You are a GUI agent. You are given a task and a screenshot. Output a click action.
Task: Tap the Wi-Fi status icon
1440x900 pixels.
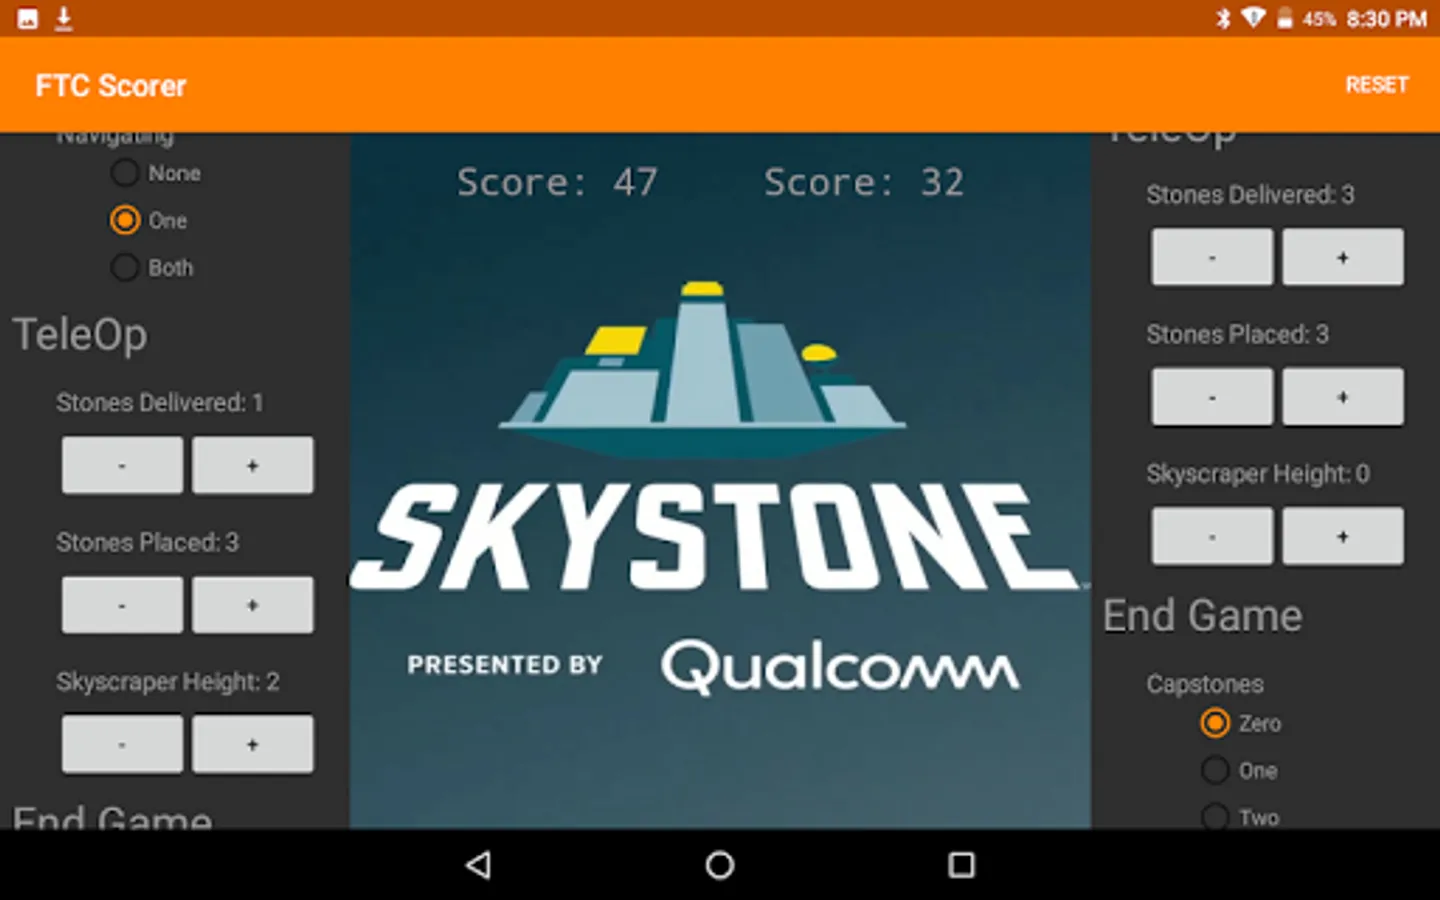[x=1253, y=18]
